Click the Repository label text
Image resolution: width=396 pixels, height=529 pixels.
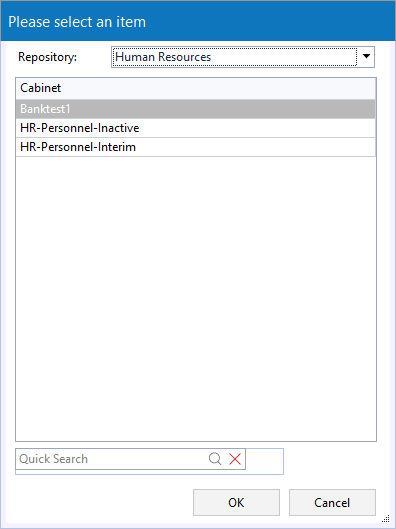(x=48, y=57)
